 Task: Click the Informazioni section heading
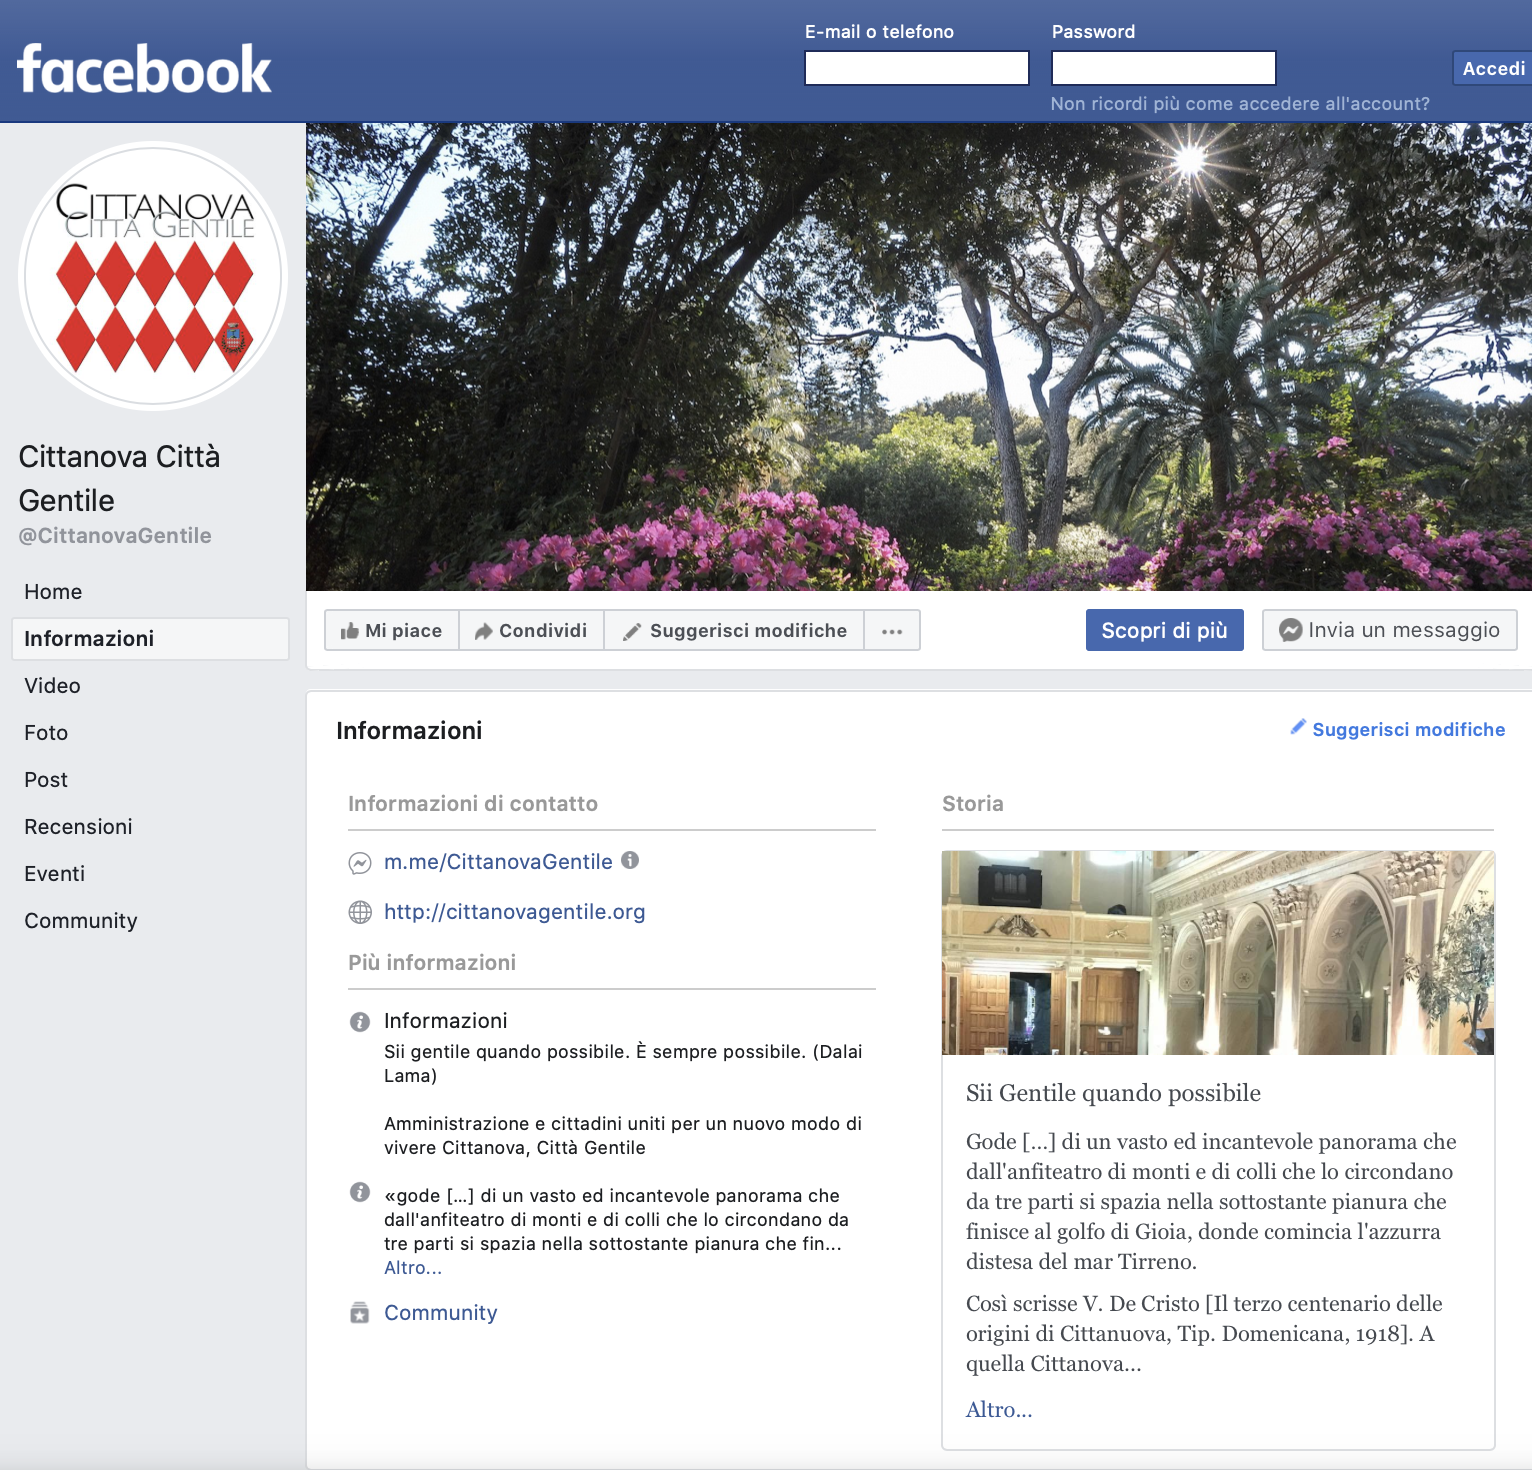[x=409, y=731]
